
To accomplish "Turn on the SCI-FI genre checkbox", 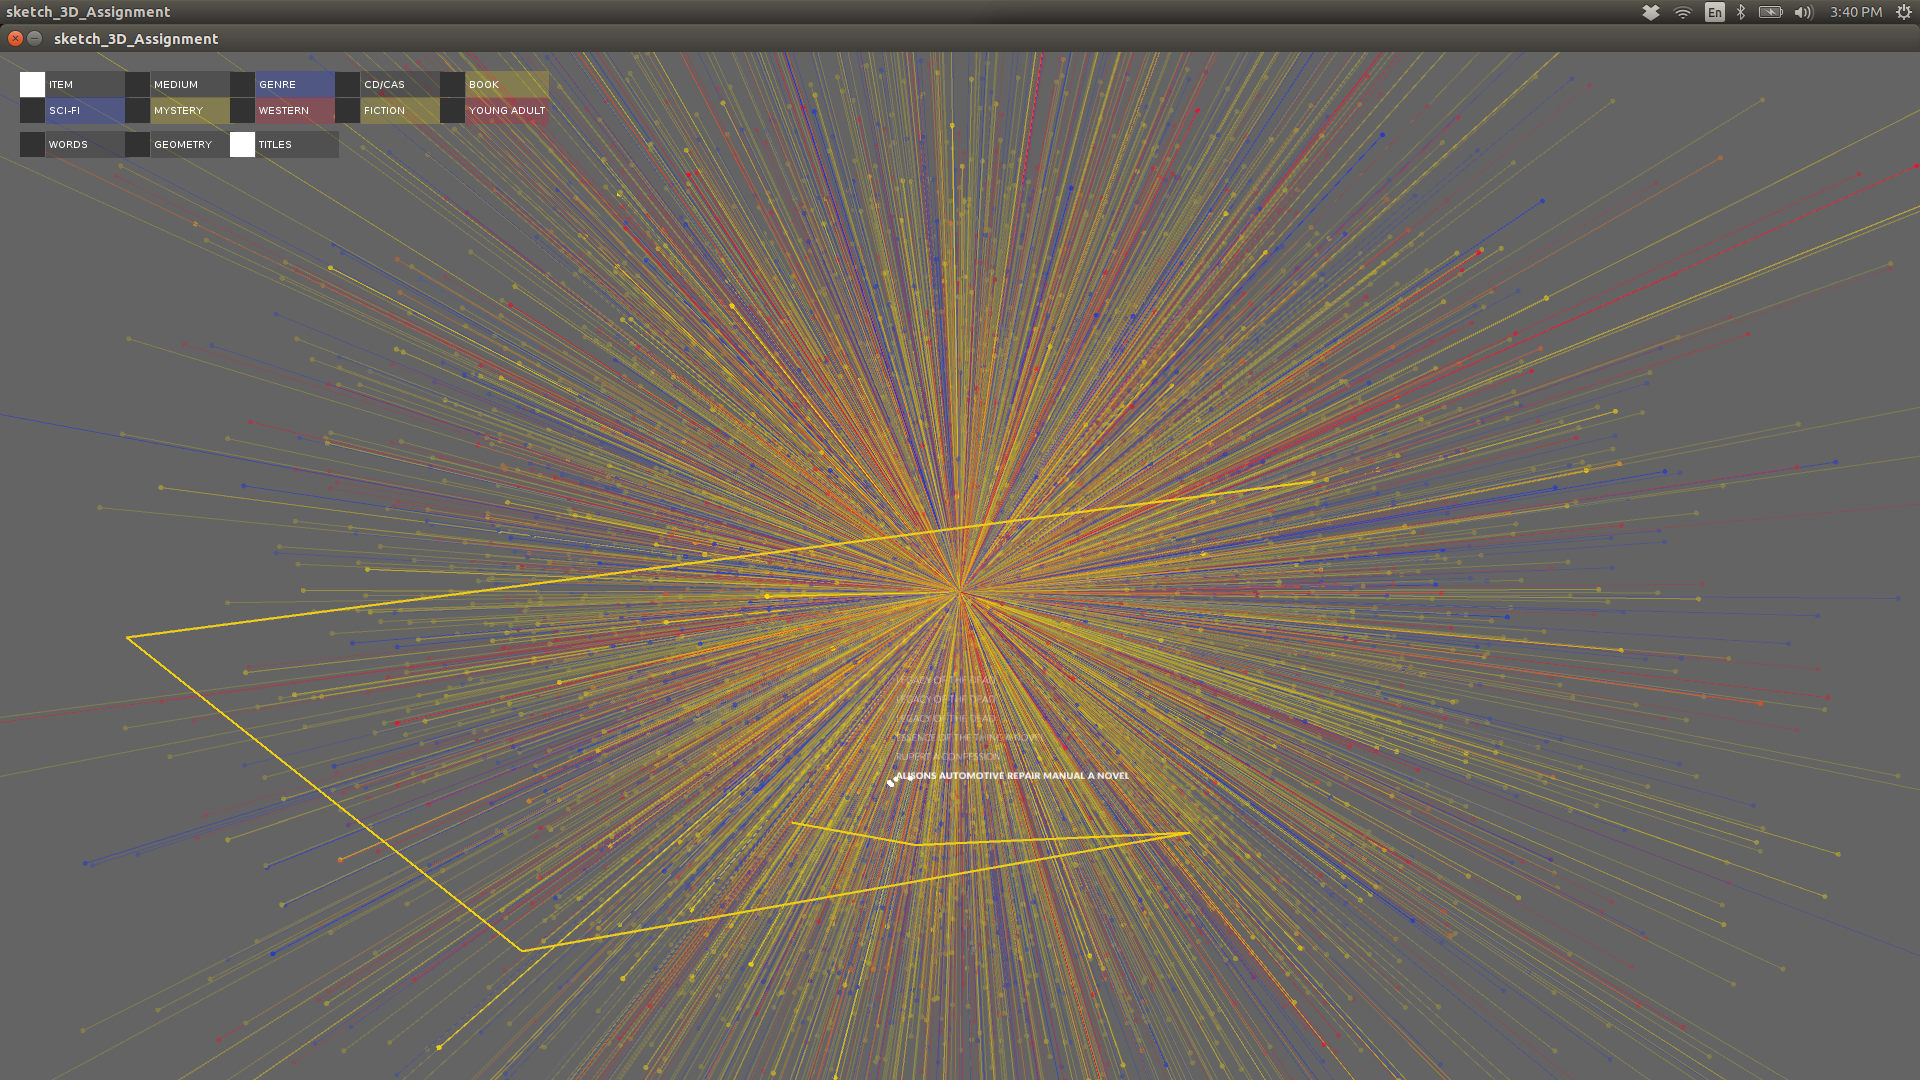I will pyautogui.click(x=32, y=111).
